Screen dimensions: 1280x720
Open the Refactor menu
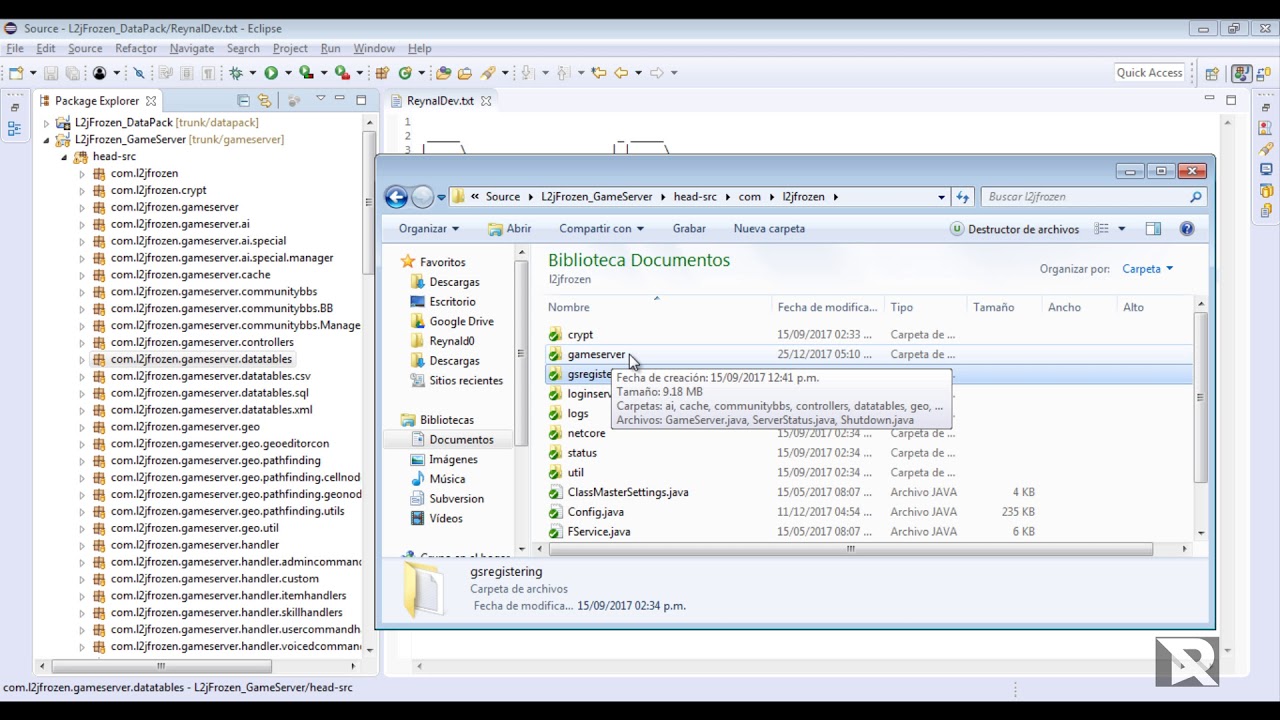coord(135,48)
